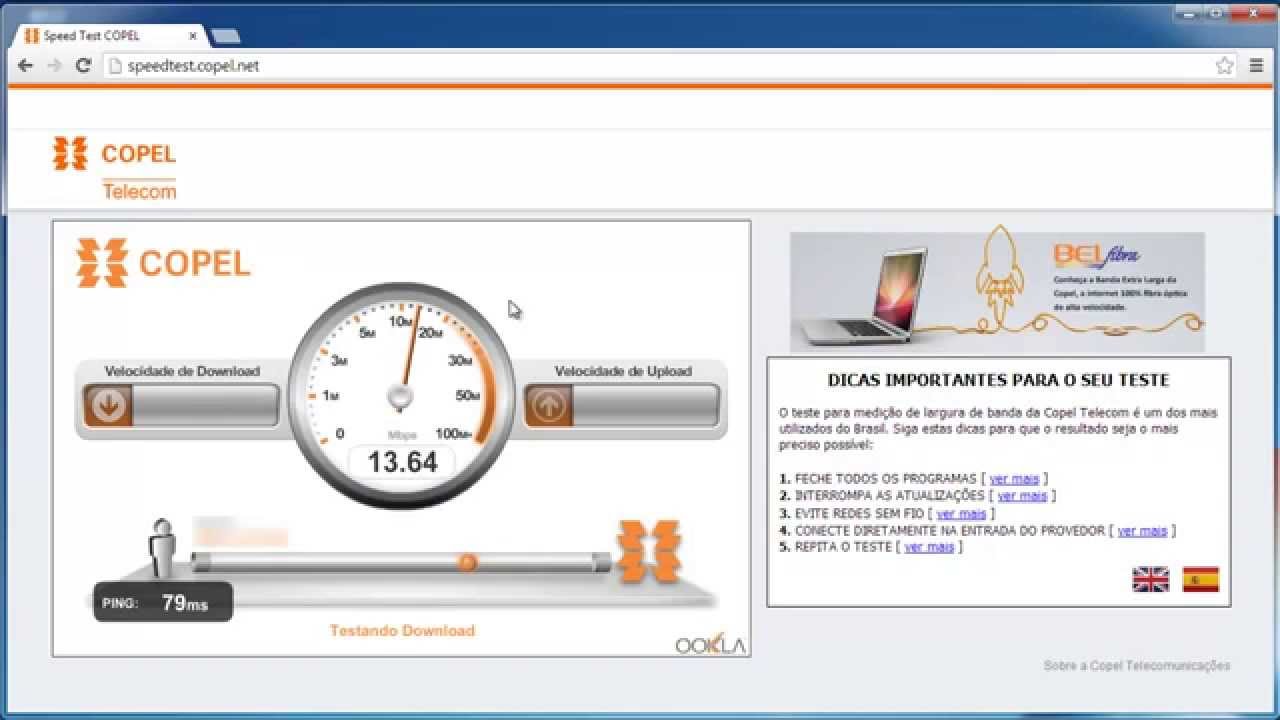This screenshot has width=1280, height=720.
Task: Click the COPEL Telecom logo in header
Action: click(115, 168)
